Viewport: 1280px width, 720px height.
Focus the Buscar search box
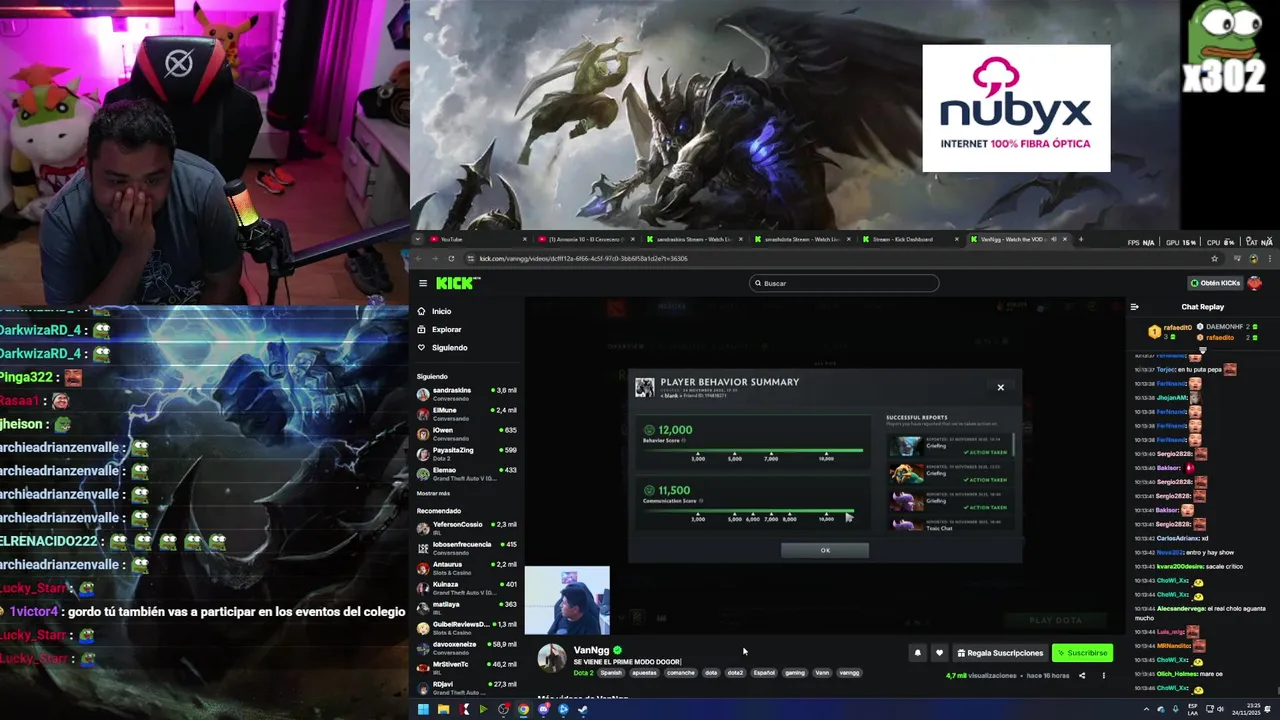coord(844,283)
